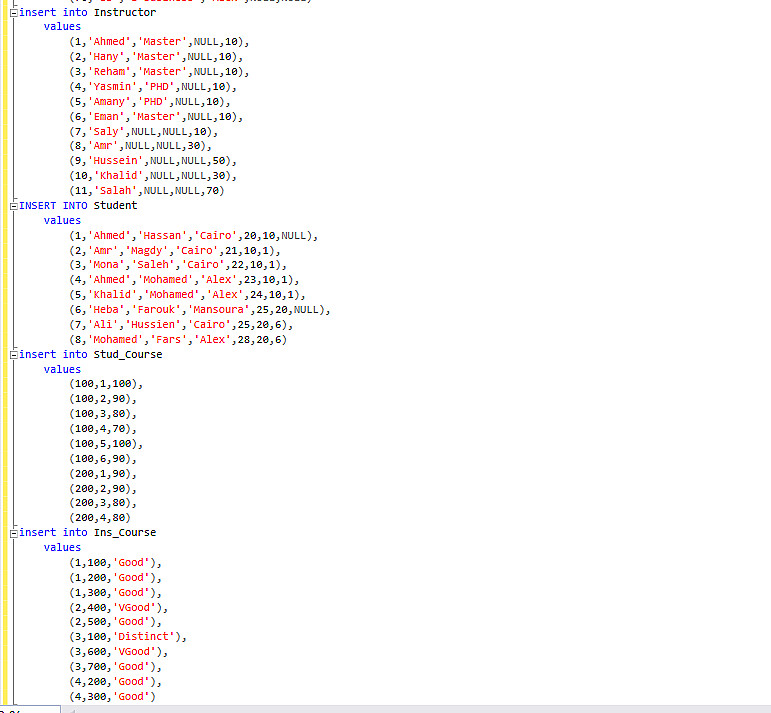Image resolution: width=771 pixels, height=713 pixels.
Task: Click the row (3,'Mona','Saleh','Cairo',22,10,1)
Action: click(178, 265)
